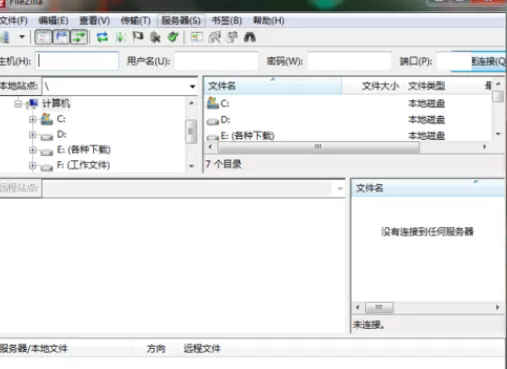Focus the 密码(W) password field

(349, 61)
